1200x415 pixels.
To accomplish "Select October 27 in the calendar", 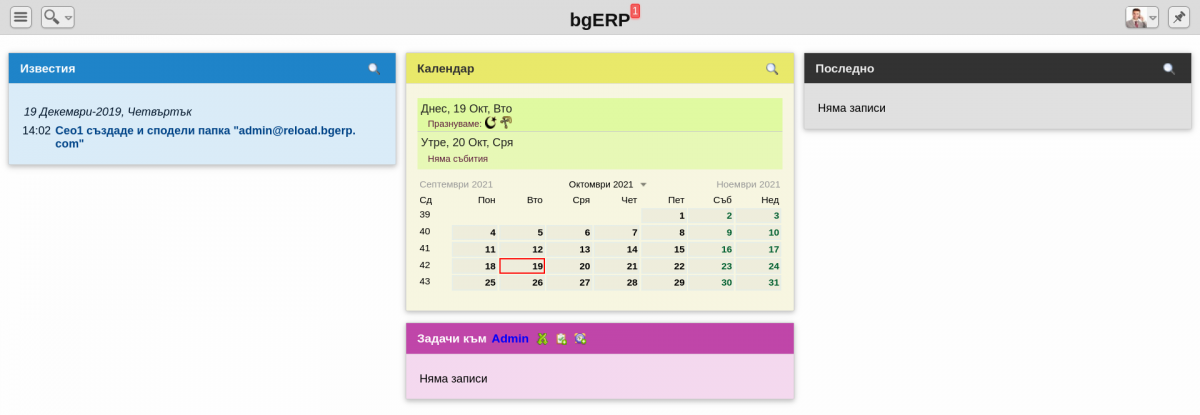I will (x=570, y=283).
